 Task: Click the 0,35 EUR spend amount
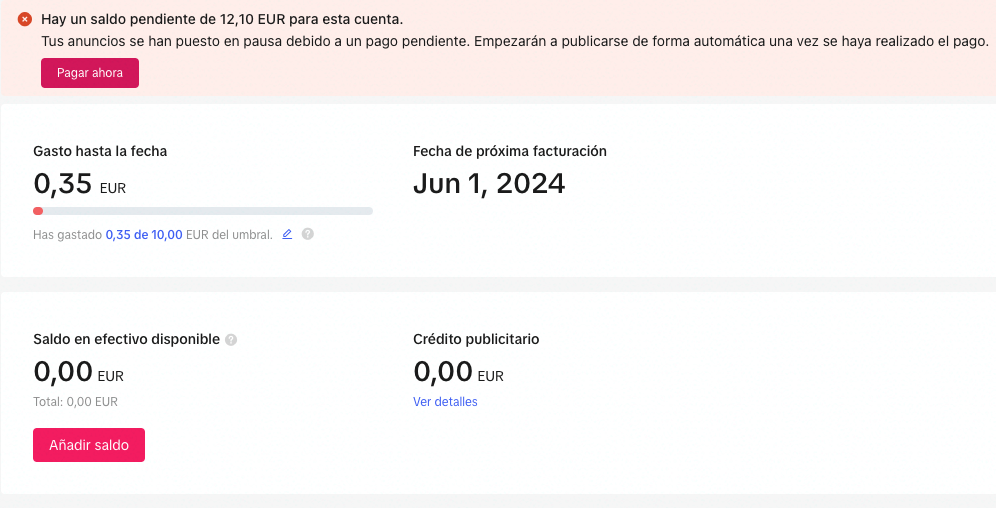80,185
